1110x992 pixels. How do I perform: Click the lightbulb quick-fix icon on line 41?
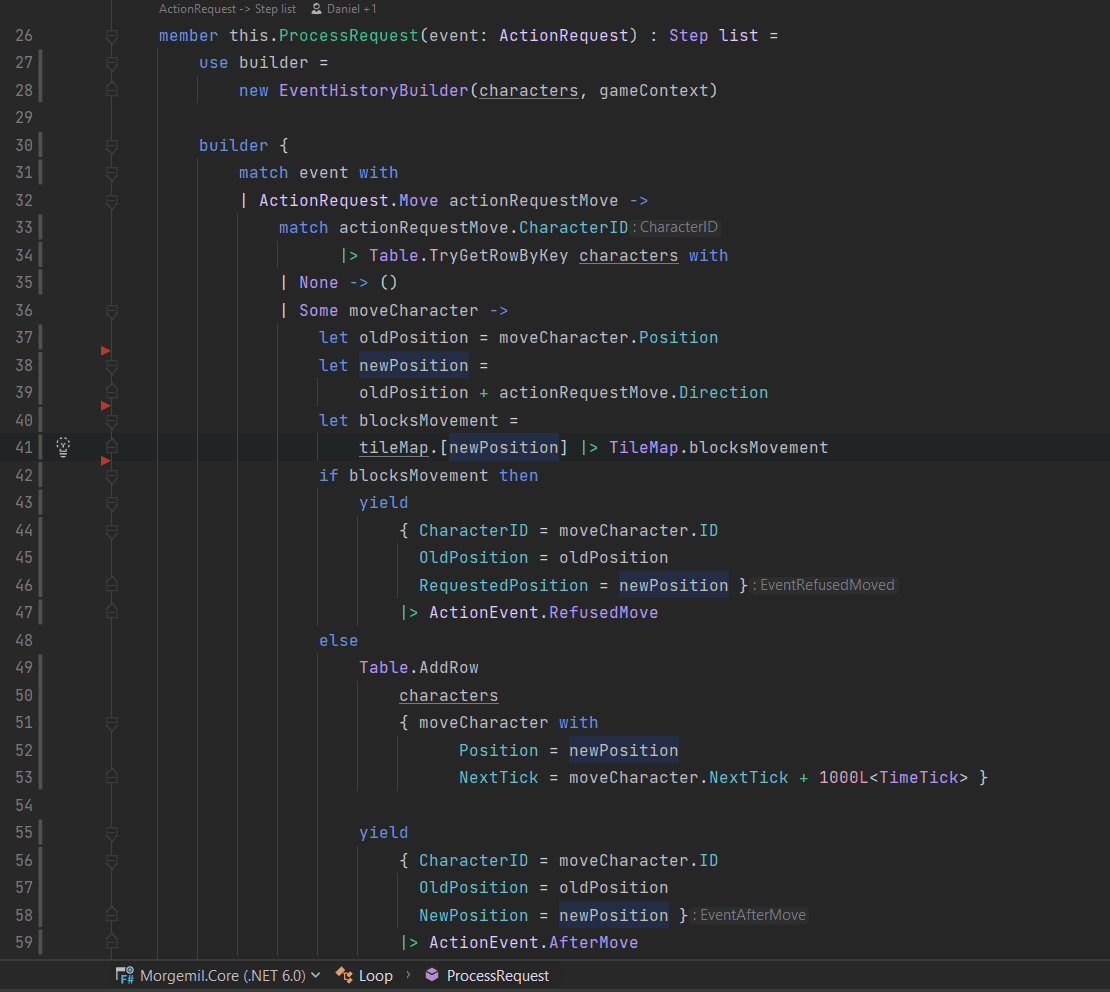tap(63, 447)
